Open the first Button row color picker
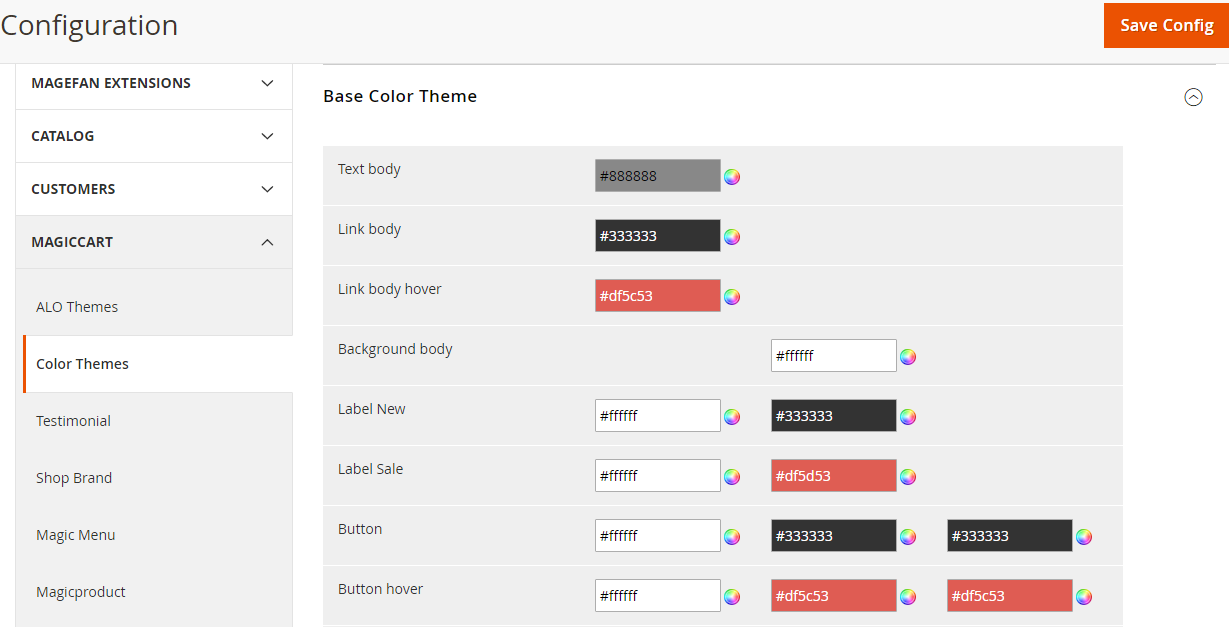1229x627 pixels. (x=732, y=536)
